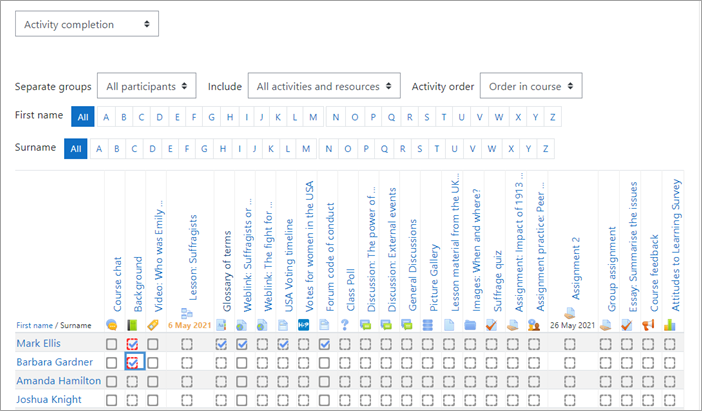Screen dimensions: 702x411
Task: Filter first name by letter M
Action: click(312, 118)
